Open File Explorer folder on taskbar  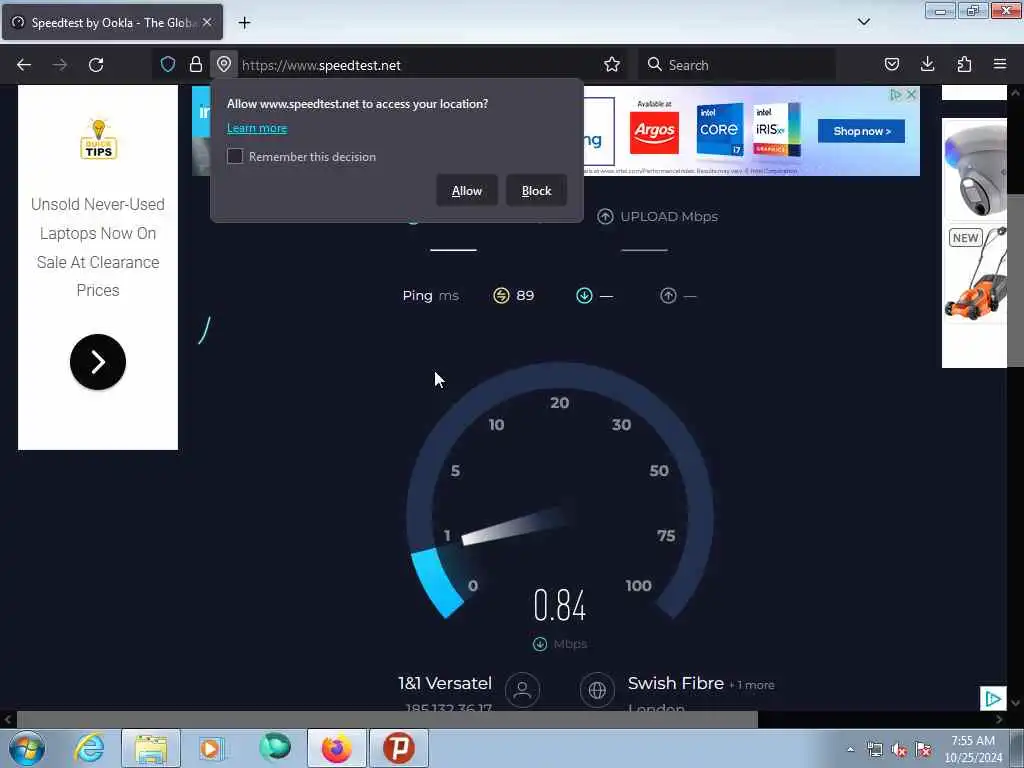[151, 748]
